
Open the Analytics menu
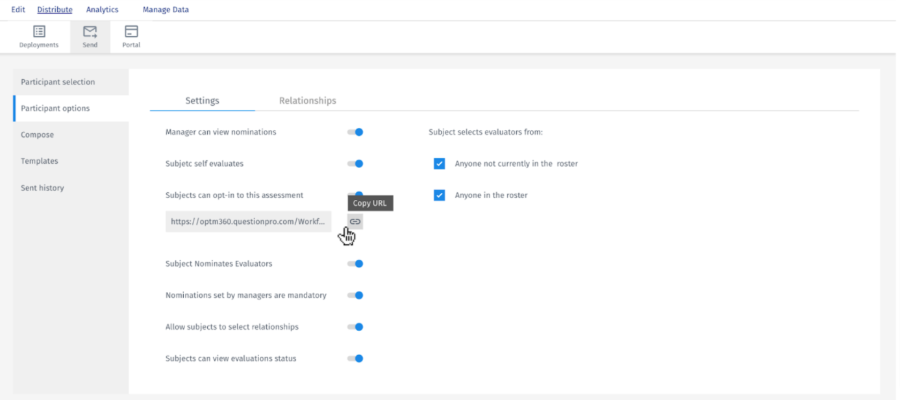(x=102, y=10)
